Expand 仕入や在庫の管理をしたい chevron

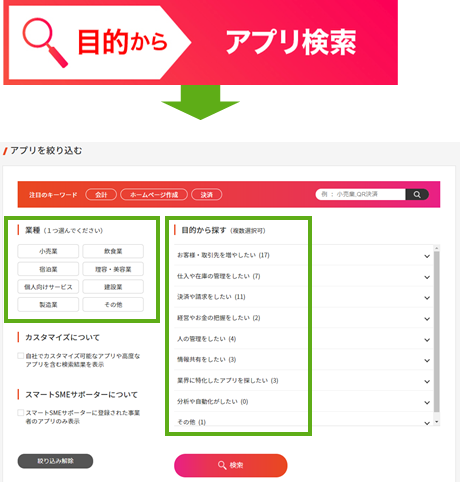[x=427, y=277]
